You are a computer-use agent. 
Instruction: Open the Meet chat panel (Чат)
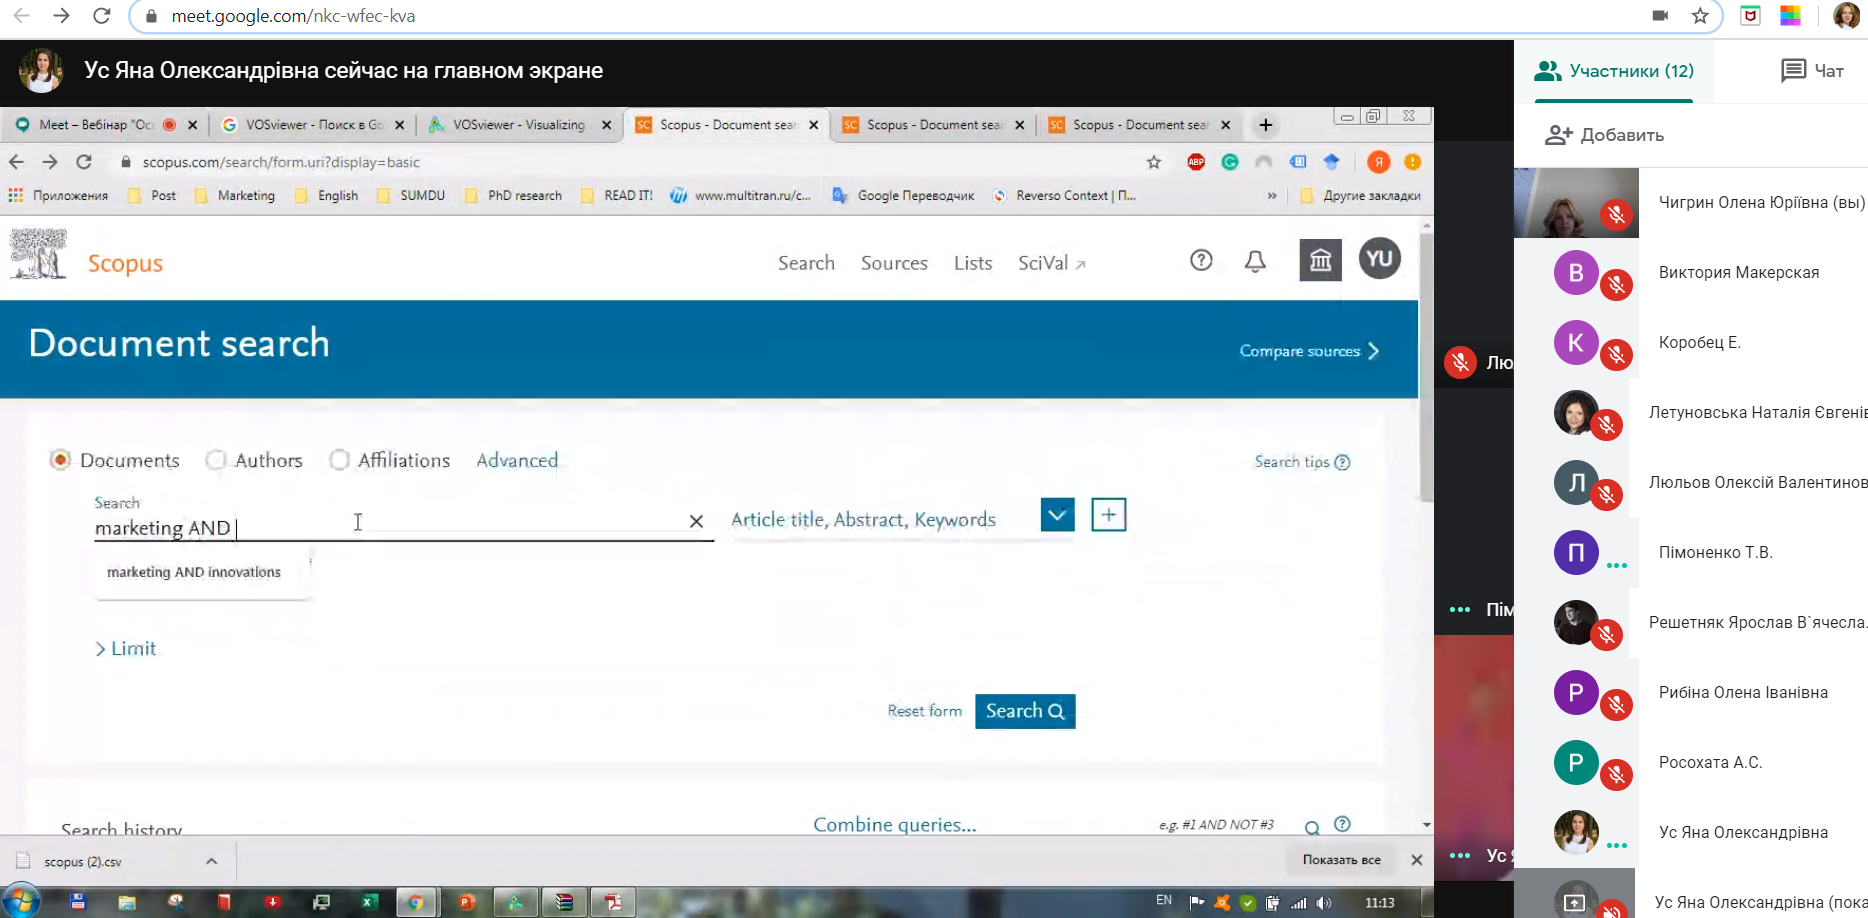coord(1812,71)
